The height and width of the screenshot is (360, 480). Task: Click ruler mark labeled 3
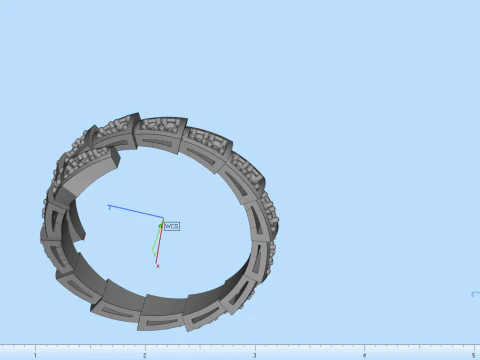254,355
